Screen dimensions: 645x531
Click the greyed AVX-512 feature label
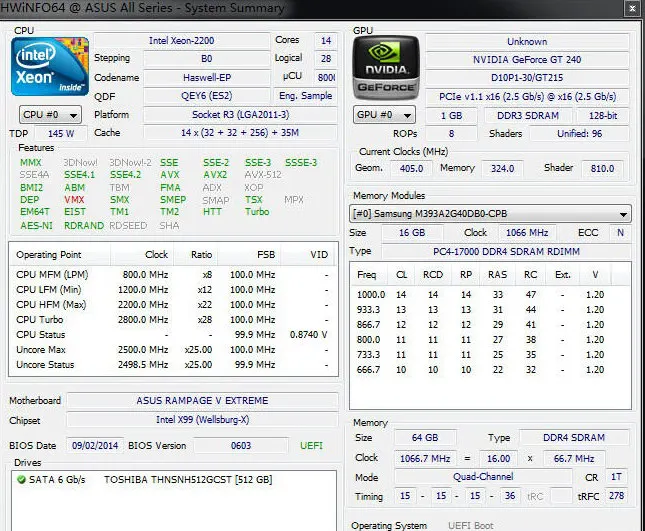tap(263, 175)
